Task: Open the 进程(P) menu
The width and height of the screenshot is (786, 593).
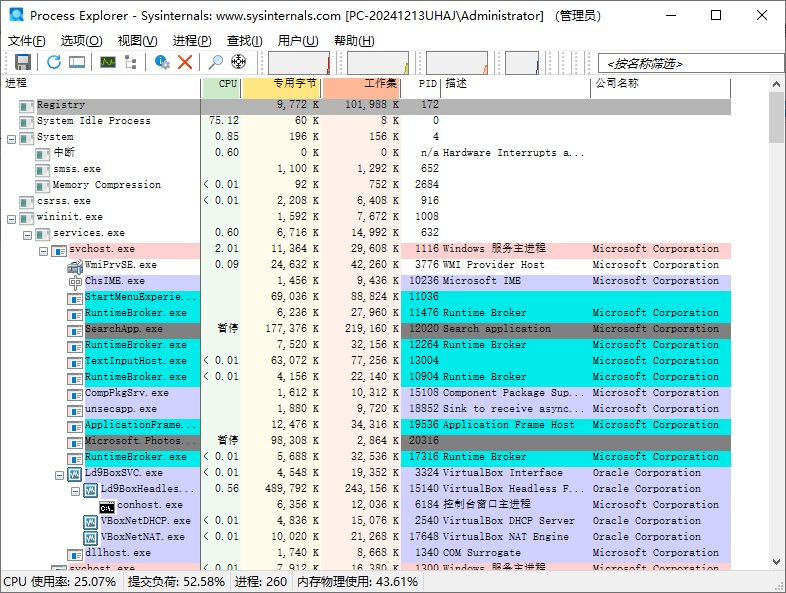Action: pyautogui.click(x=192, y=41)
